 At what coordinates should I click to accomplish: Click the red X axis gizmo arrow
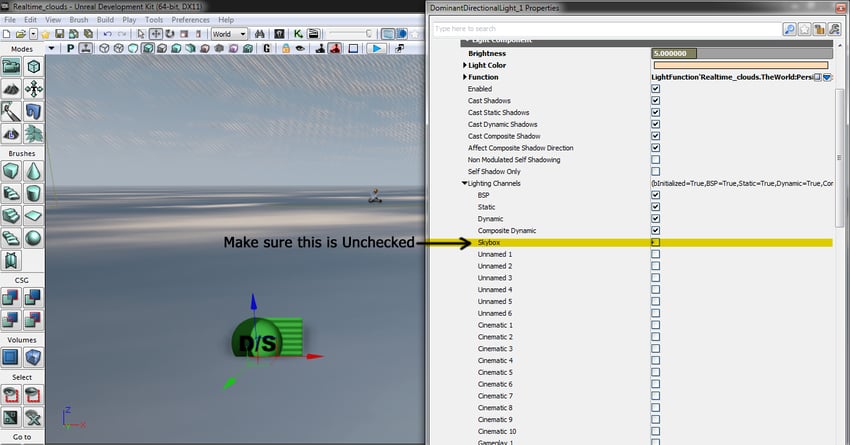pos(315,357)
